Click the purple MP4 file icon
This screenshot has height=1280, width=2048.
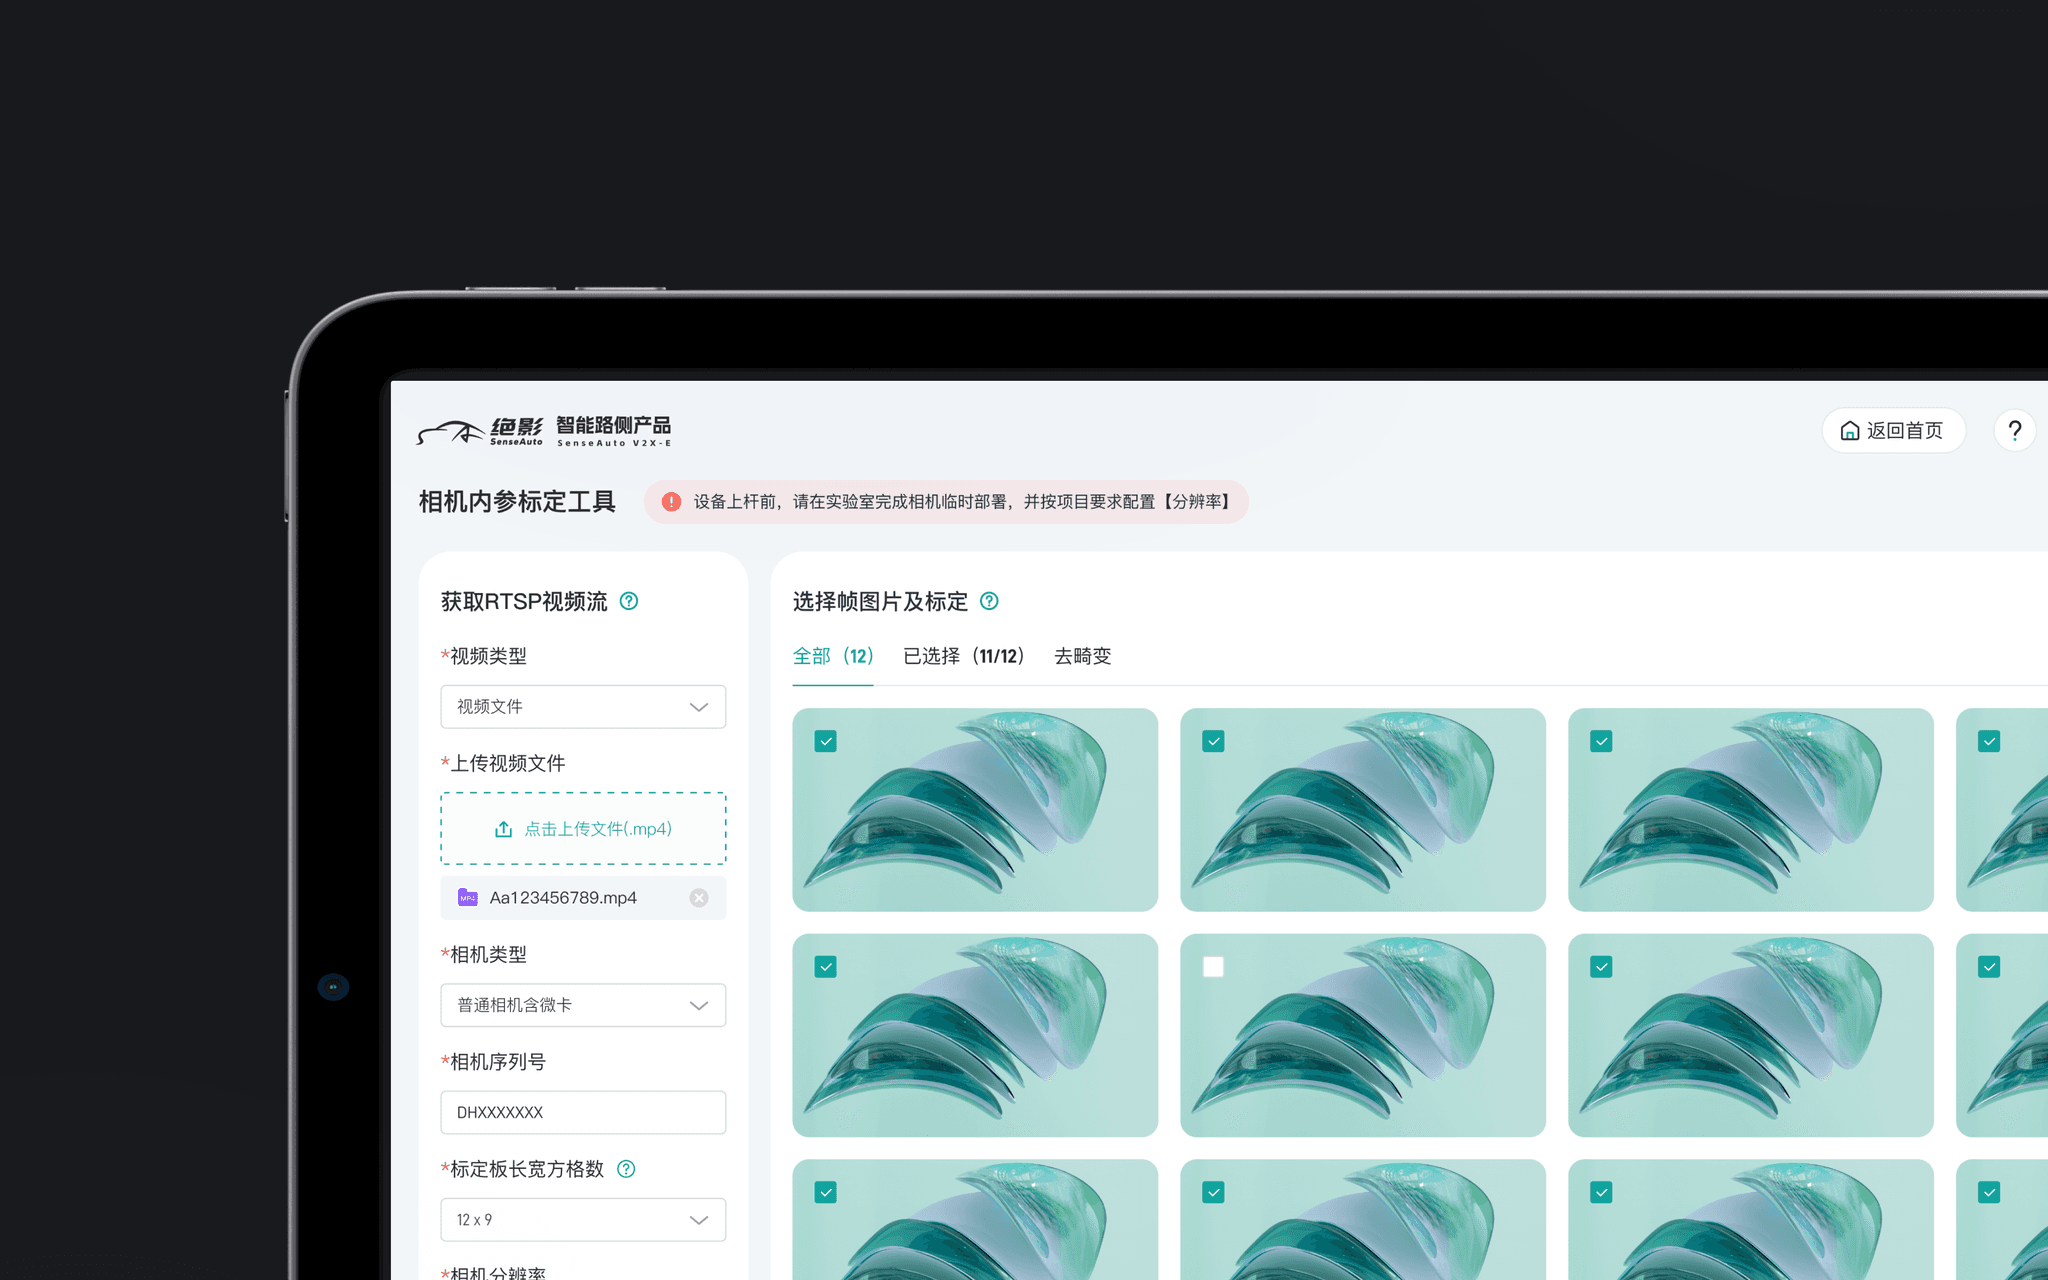[x=467, y=898]
